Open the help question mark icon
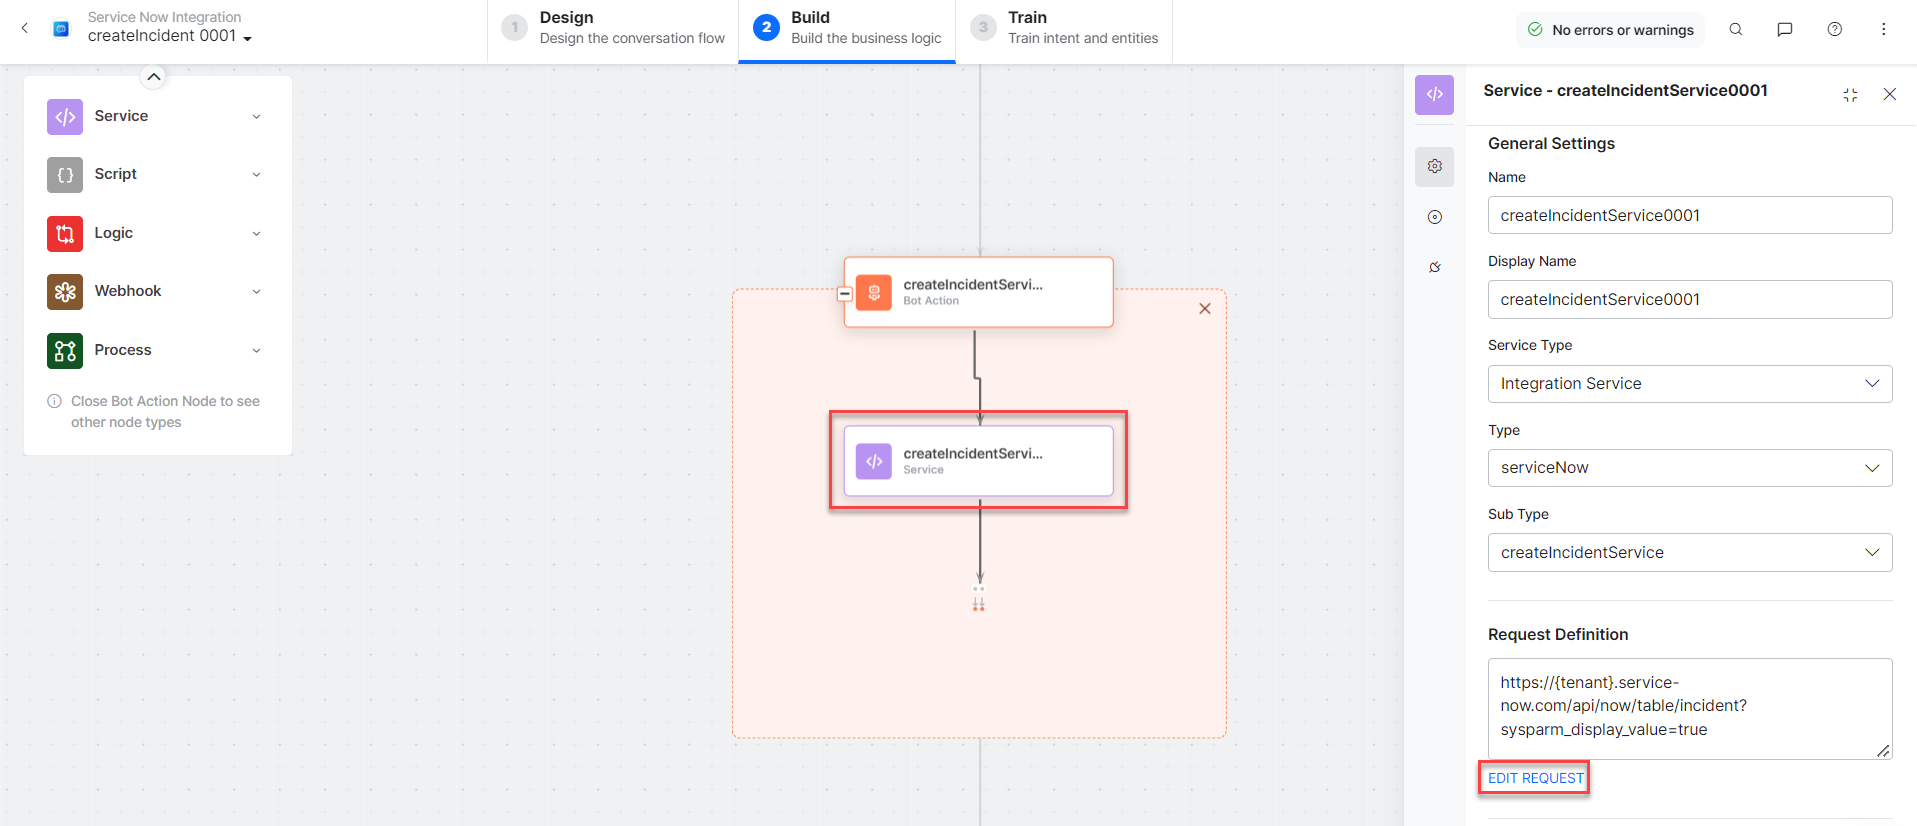The image size is (1917, 826). point(1835,30)
